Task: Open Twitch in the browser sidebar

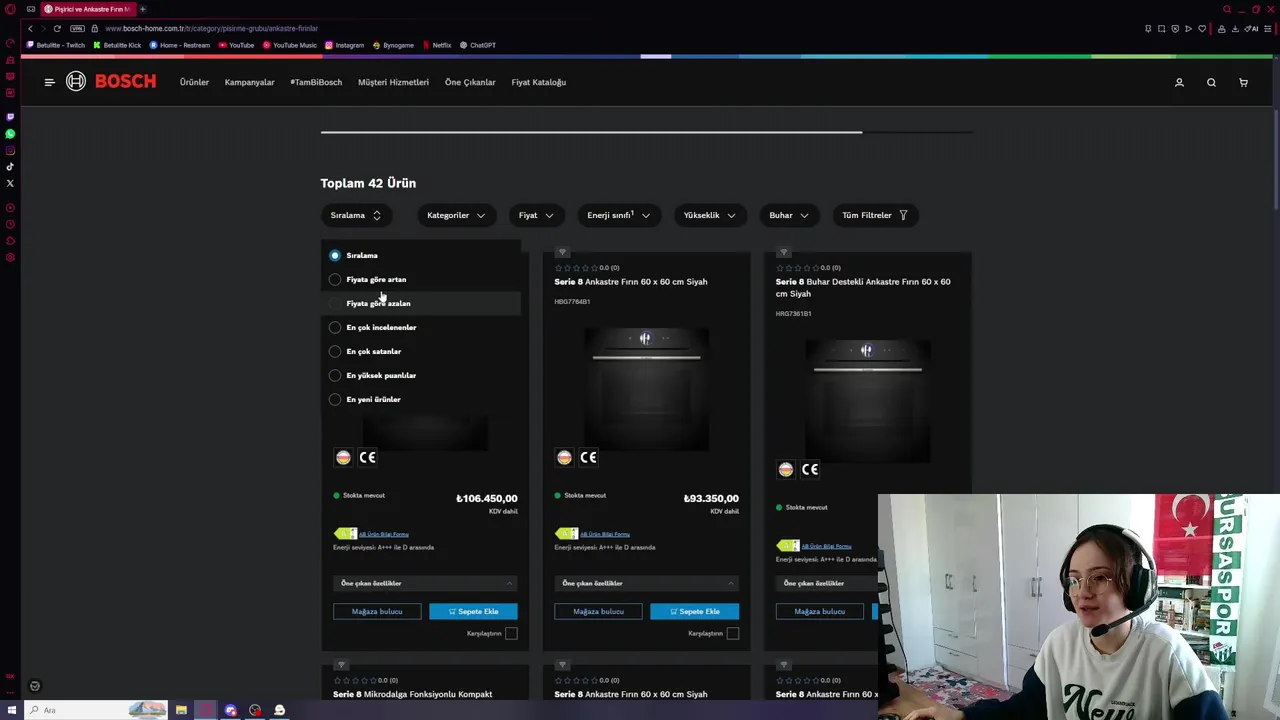Action: click(10, 117)
